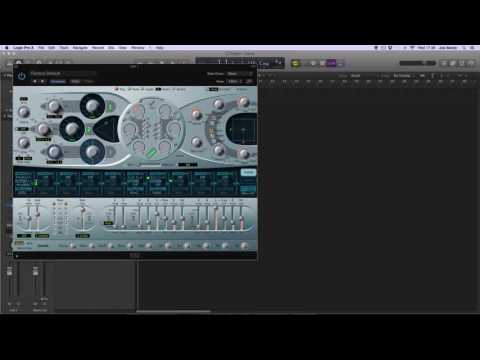
Task: Click the Analog knob below Tune
Action: pos(23,143)
